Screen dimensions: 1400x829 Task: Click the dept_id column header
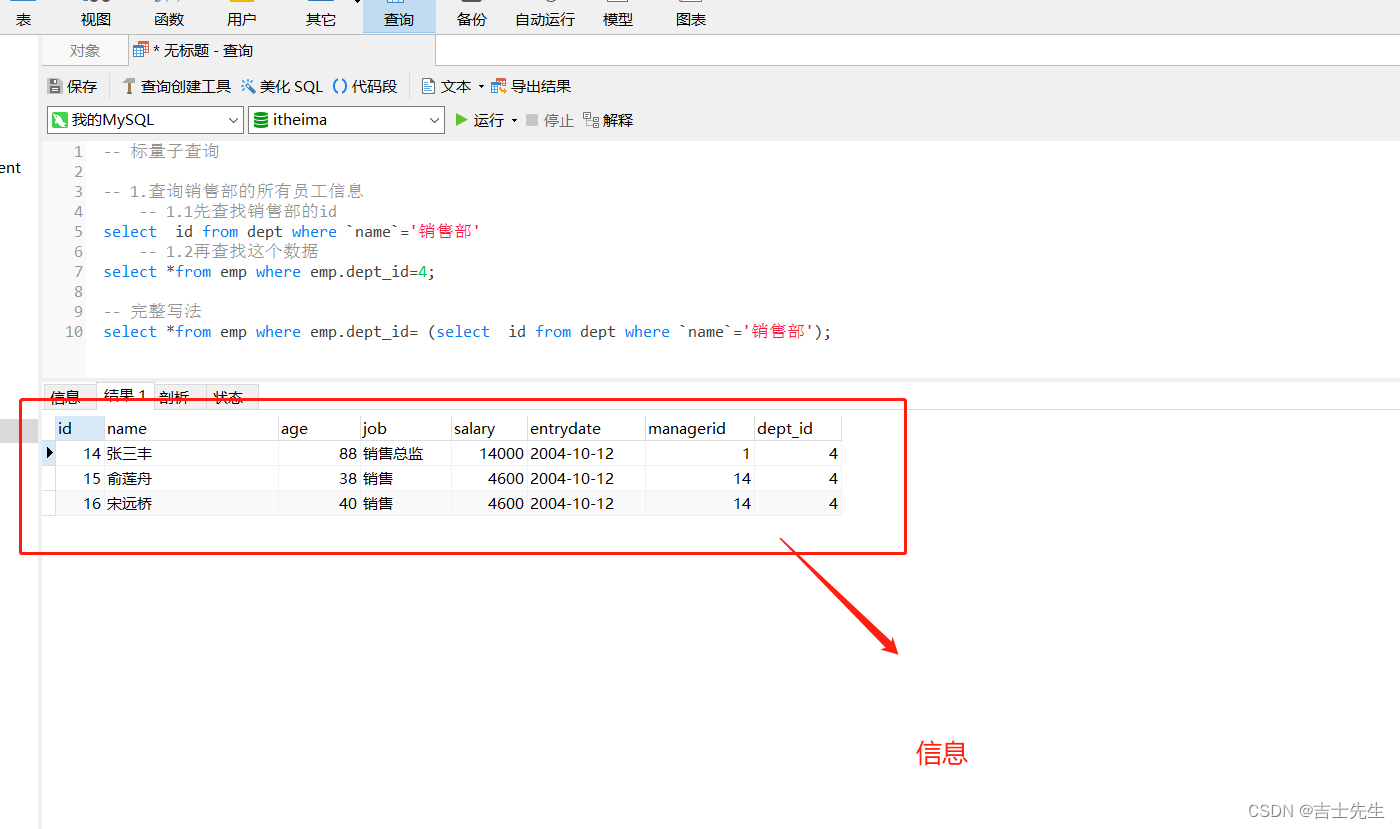[797, 428]
